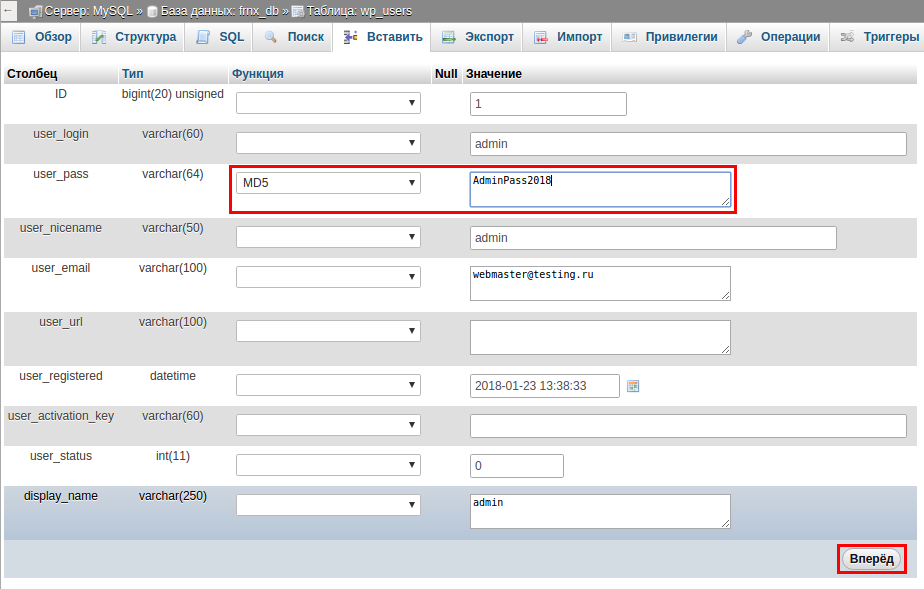Open calendar picker next to user_registered
Screen dimensions: 924x589
point(633,386)
